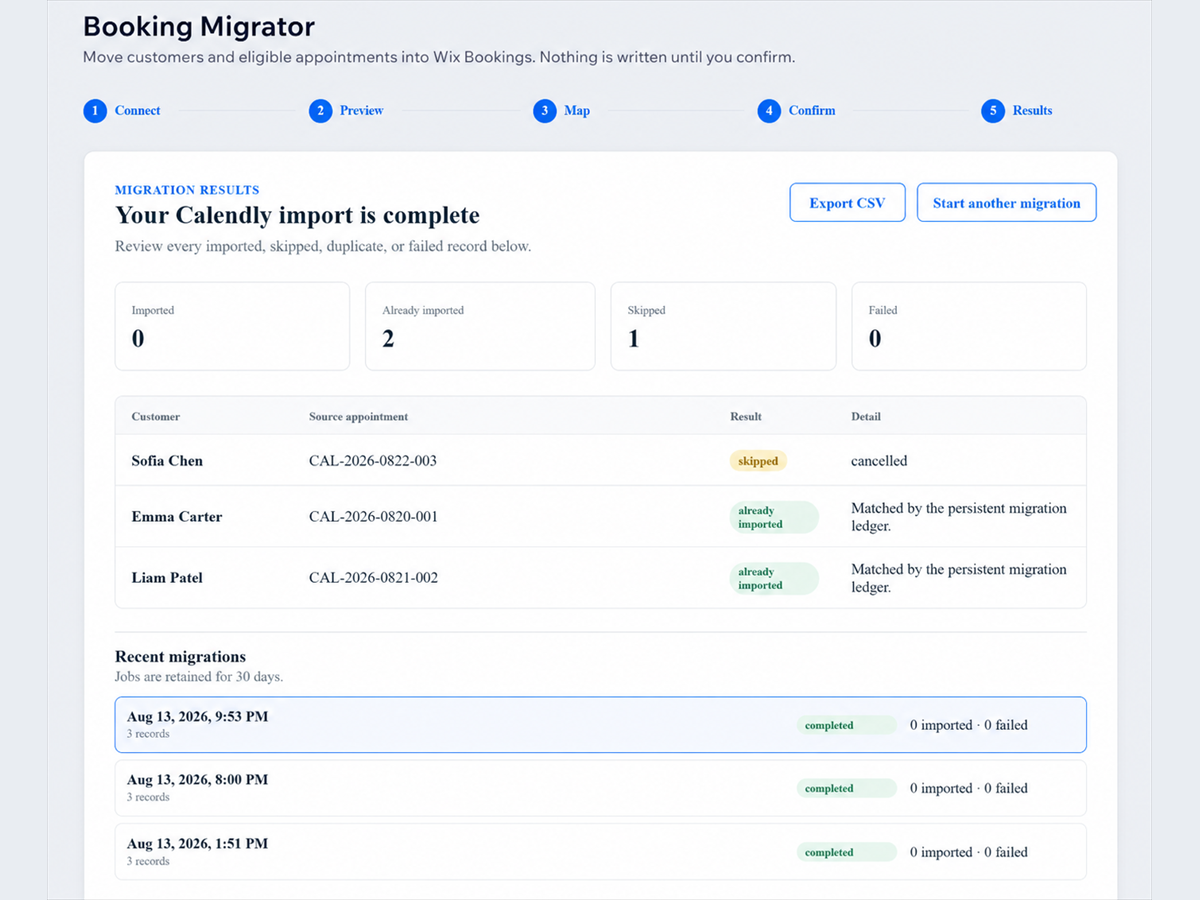Click the step 2 Preview circle
1200x900 pixels.
[x=320, y=111]
